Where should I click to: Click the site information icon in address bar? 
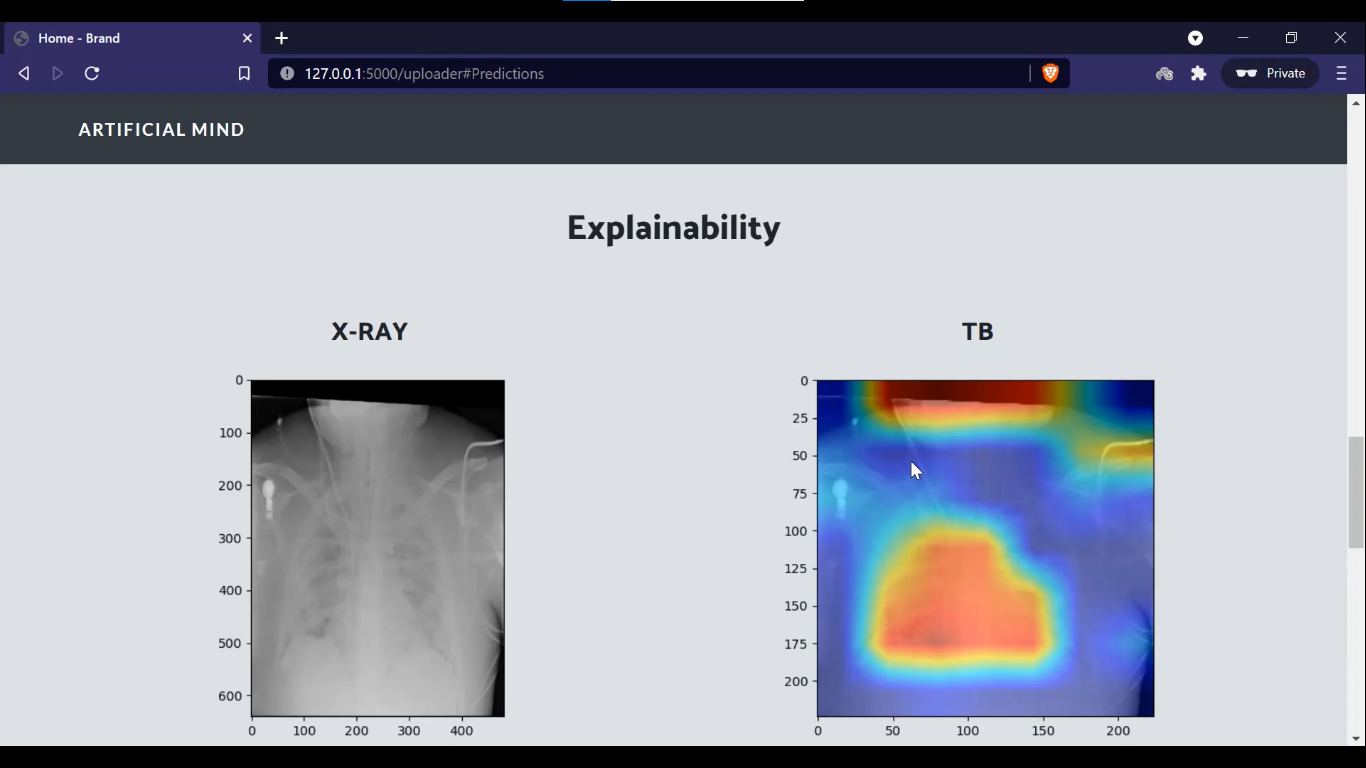(x=286, y=73)
